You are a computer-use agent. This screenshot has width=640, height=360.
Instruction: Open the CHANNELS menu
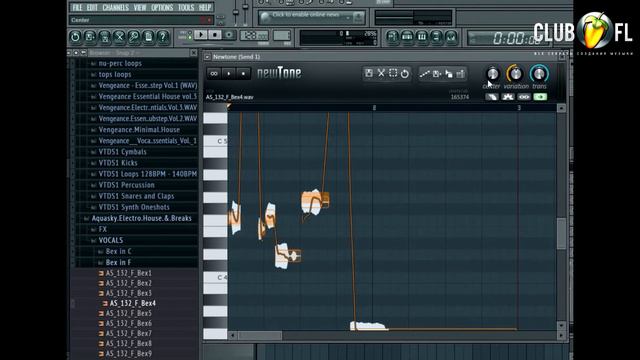(x=116, y=7)
